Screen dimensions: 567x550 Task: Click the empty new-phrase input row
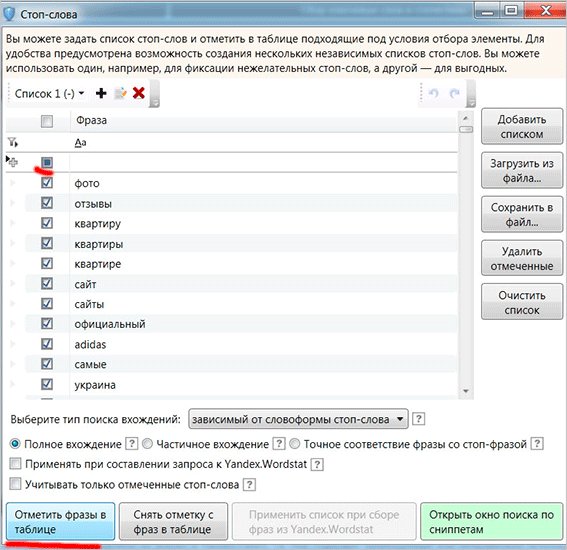pos(264,162)
